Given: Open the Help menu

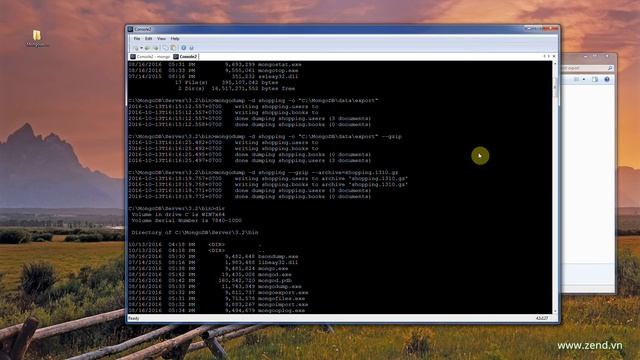Looking at the screenshot, I should pos(175,38).
